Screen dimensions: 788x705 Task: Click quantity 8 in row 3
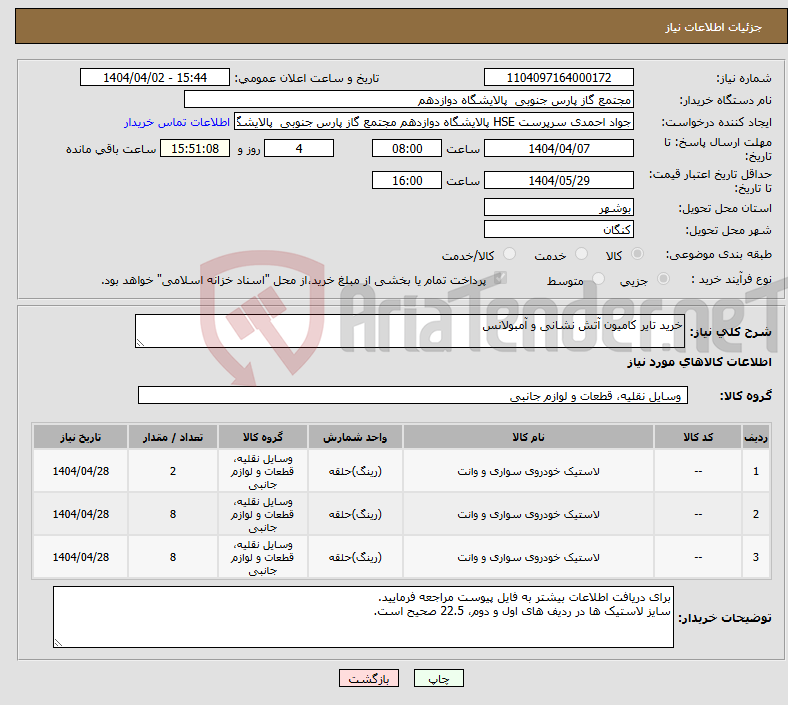[x=173, y=557]
